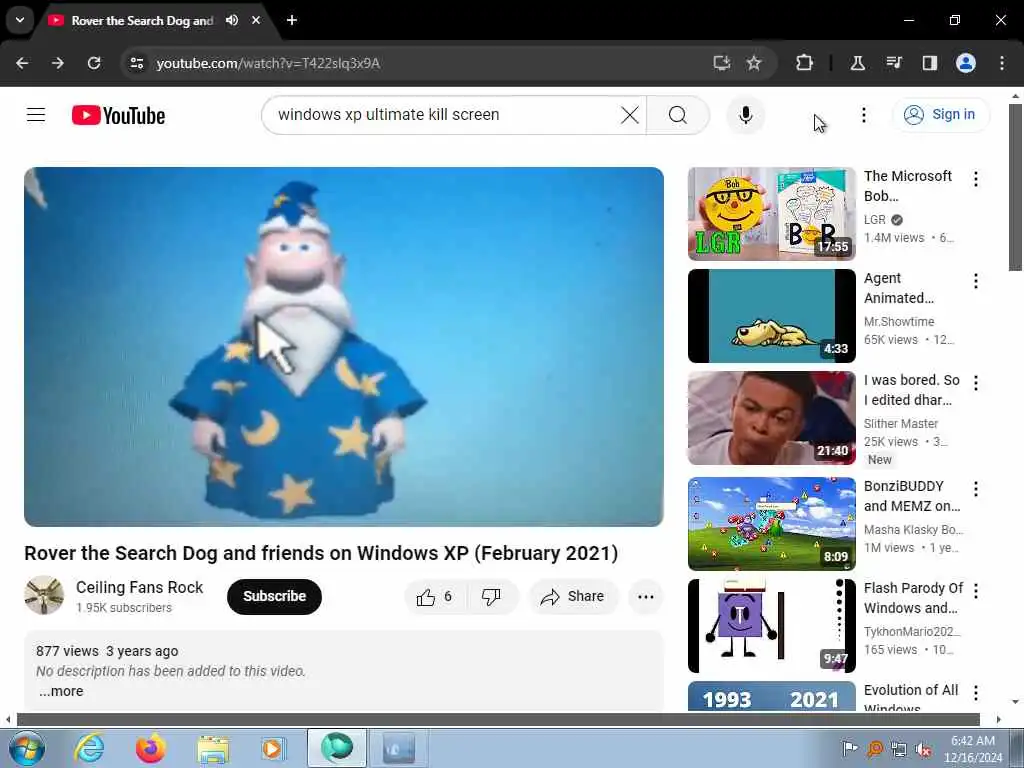Open Flash Parody Of Windows thumbnail

pos(771,626)
